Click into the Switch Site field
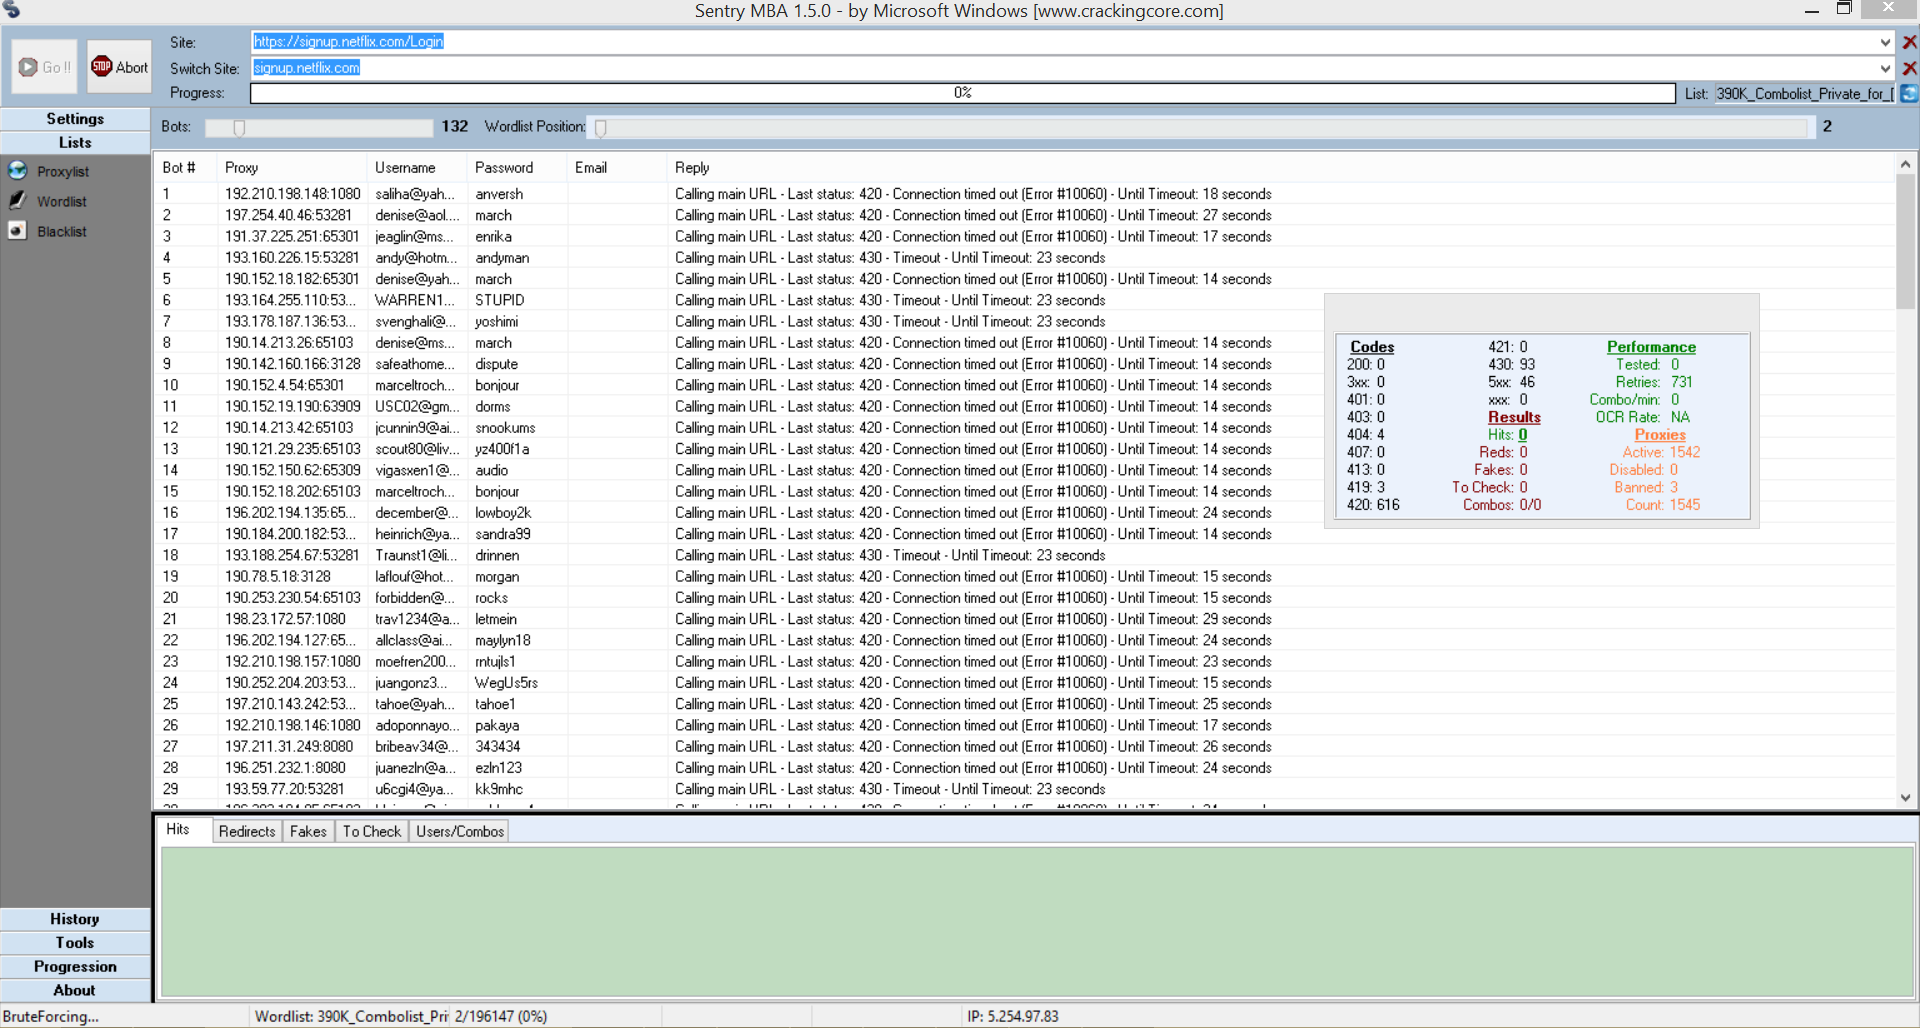The width and height of the screenshot is (1920, 1028). tap(1063, 68)
